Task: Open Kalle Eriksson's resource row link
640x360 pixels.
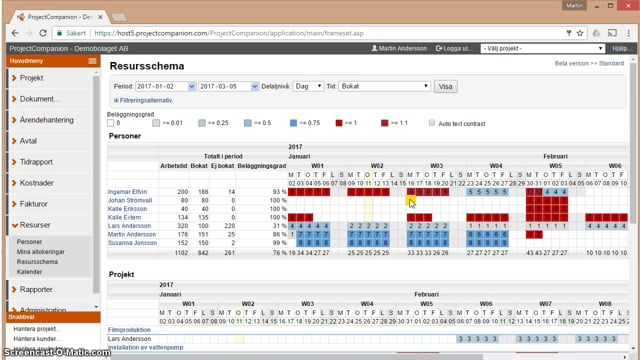Action: click(x=127, y=209)
